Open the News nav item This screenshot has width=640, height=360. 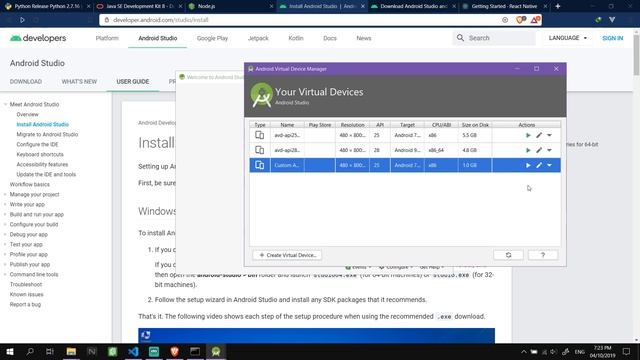364,38
